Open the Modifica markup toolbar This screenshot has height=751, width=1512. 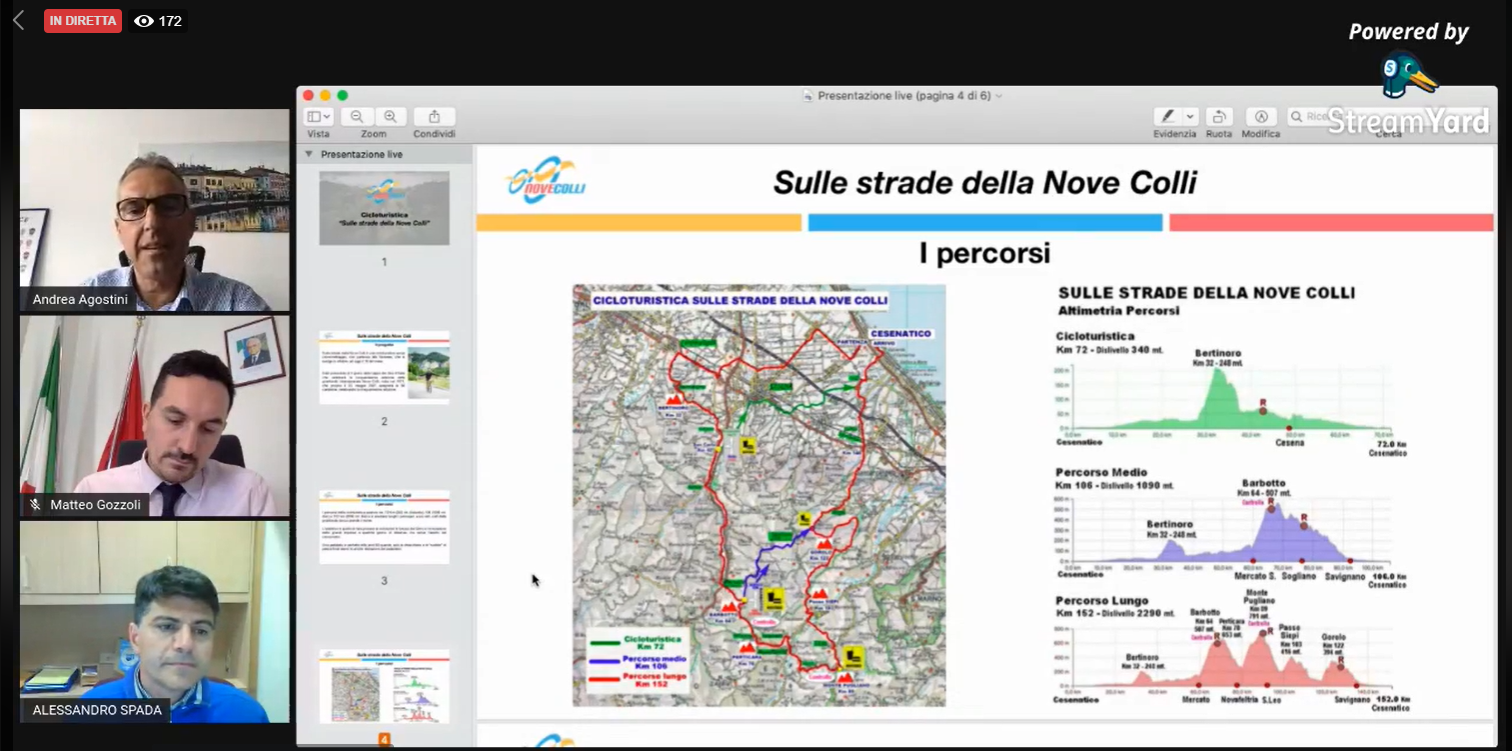[x=1261, y=117]
